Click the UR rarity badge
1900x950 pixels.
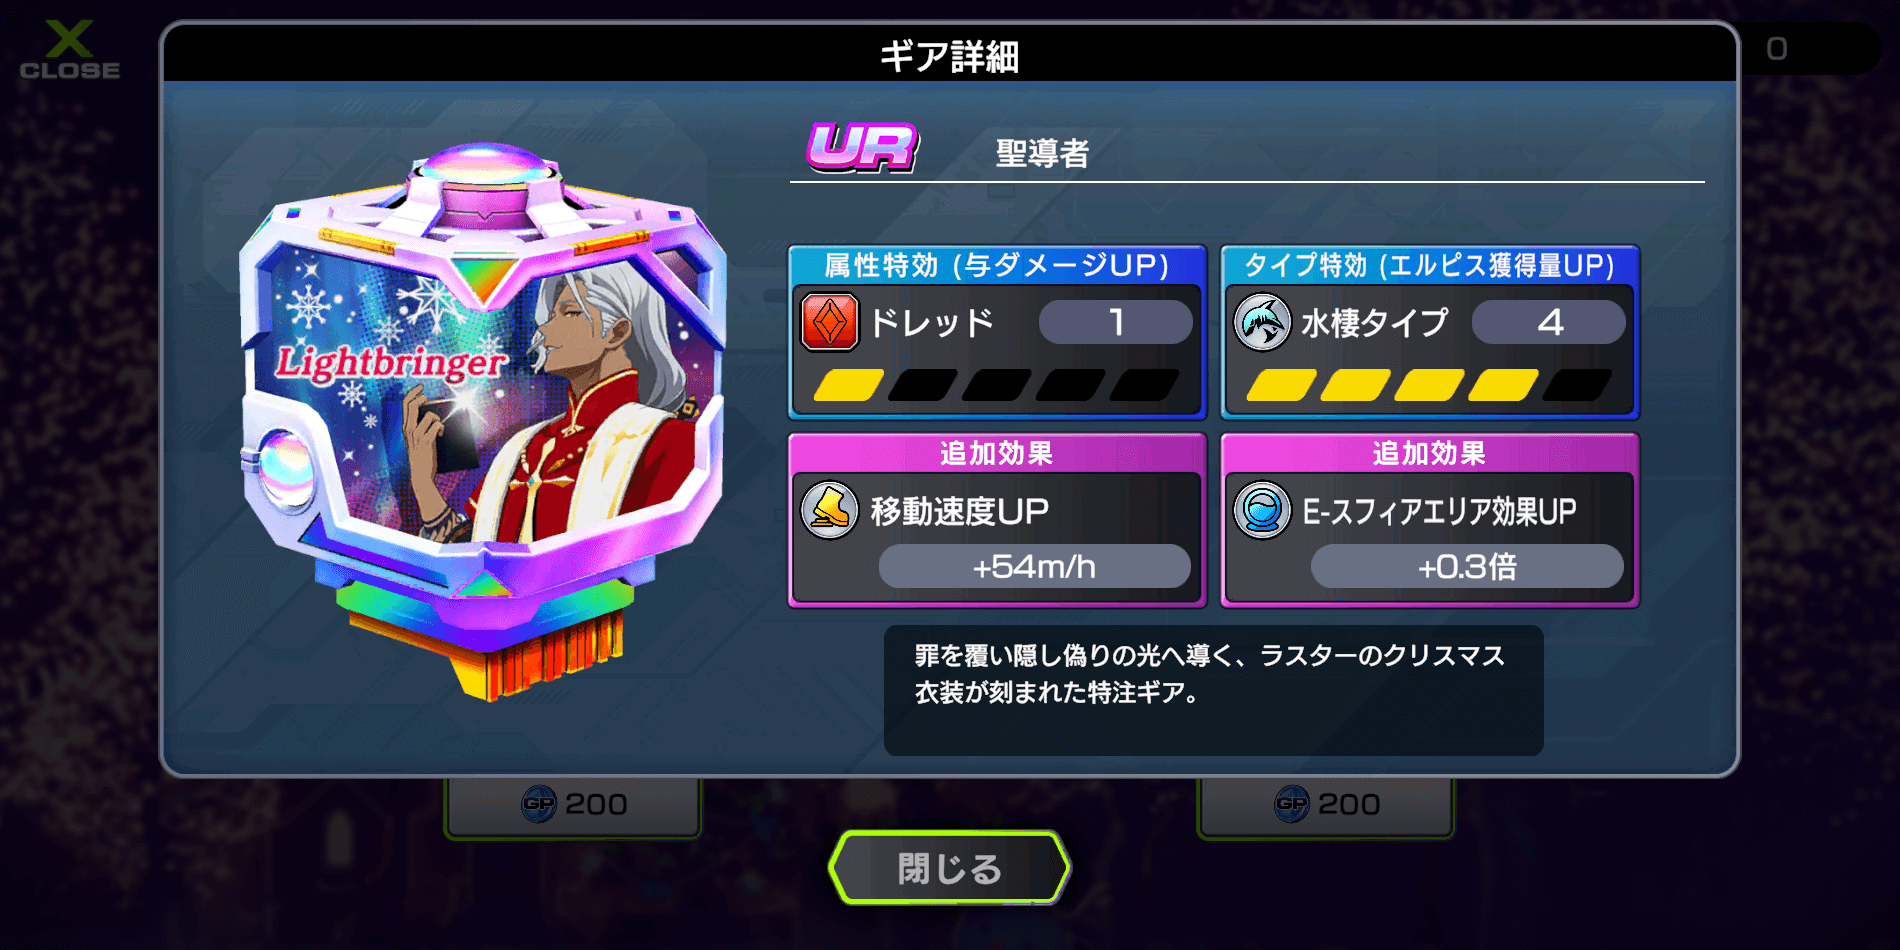(x=863, y=148)
